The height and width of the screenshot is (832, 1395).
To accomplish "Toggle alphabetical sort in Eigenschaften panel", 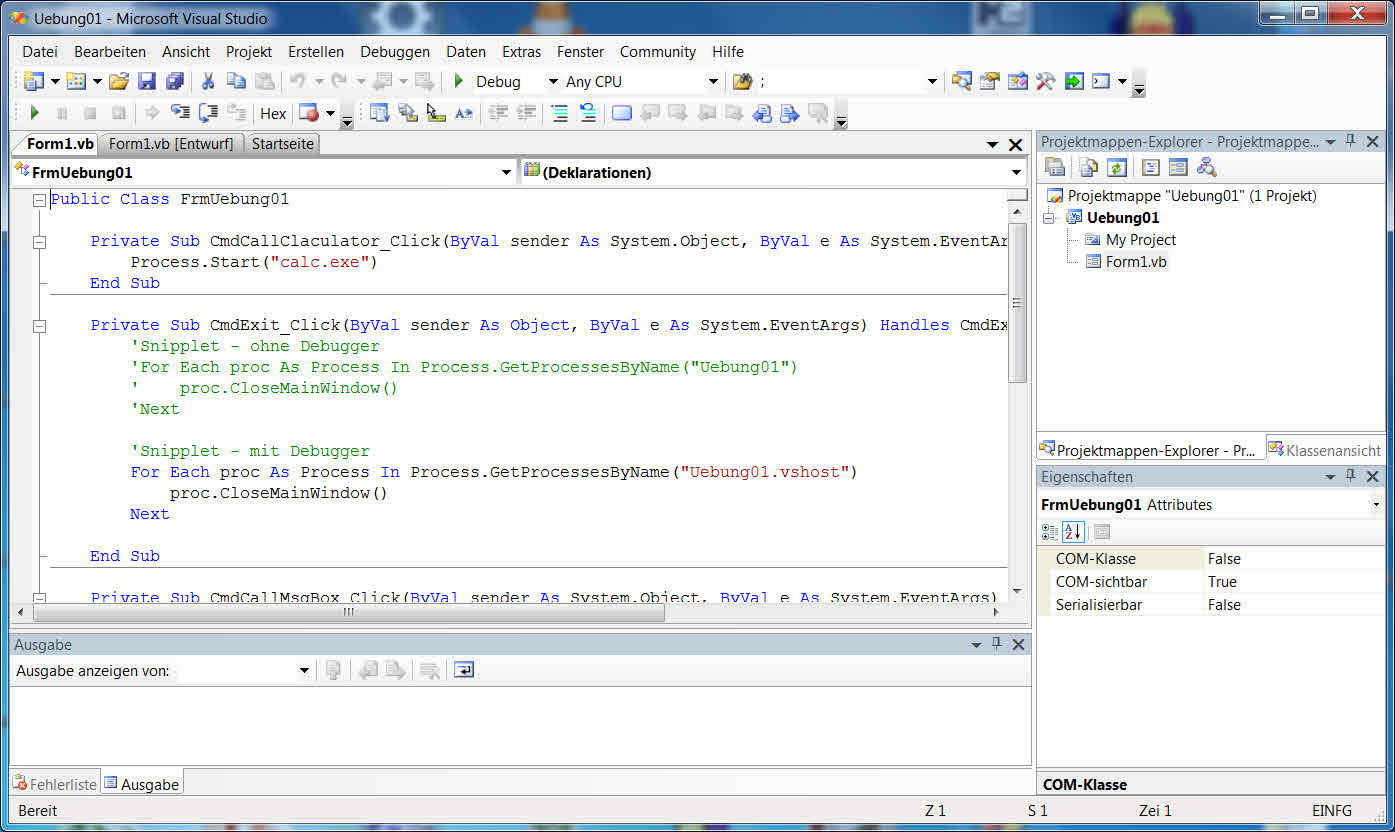I will [x=1073, y=532].
